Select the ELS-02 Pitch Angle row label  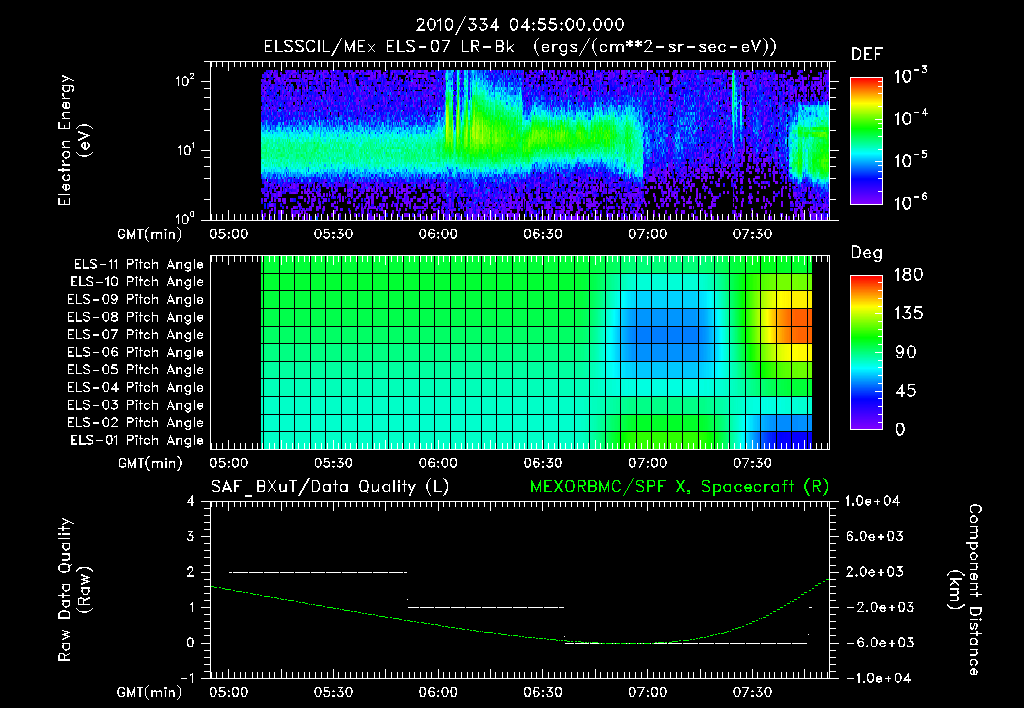(136, 423)
